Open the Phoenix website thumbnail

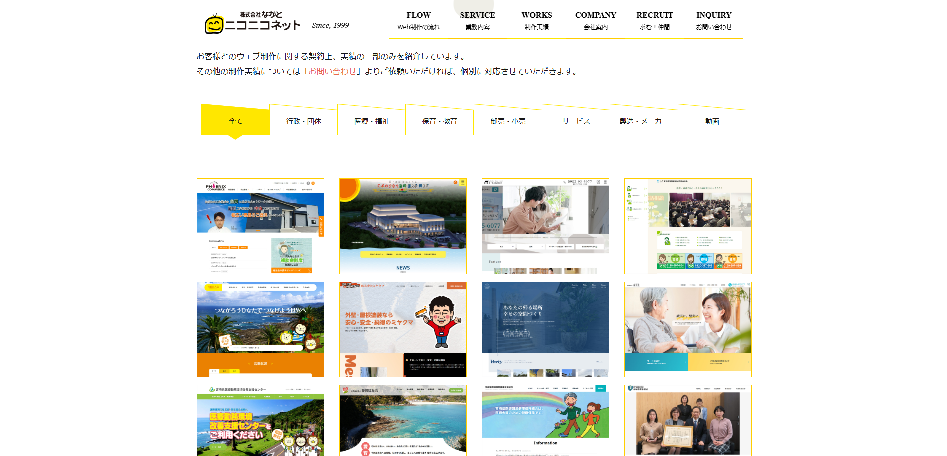tap(260, 226)
